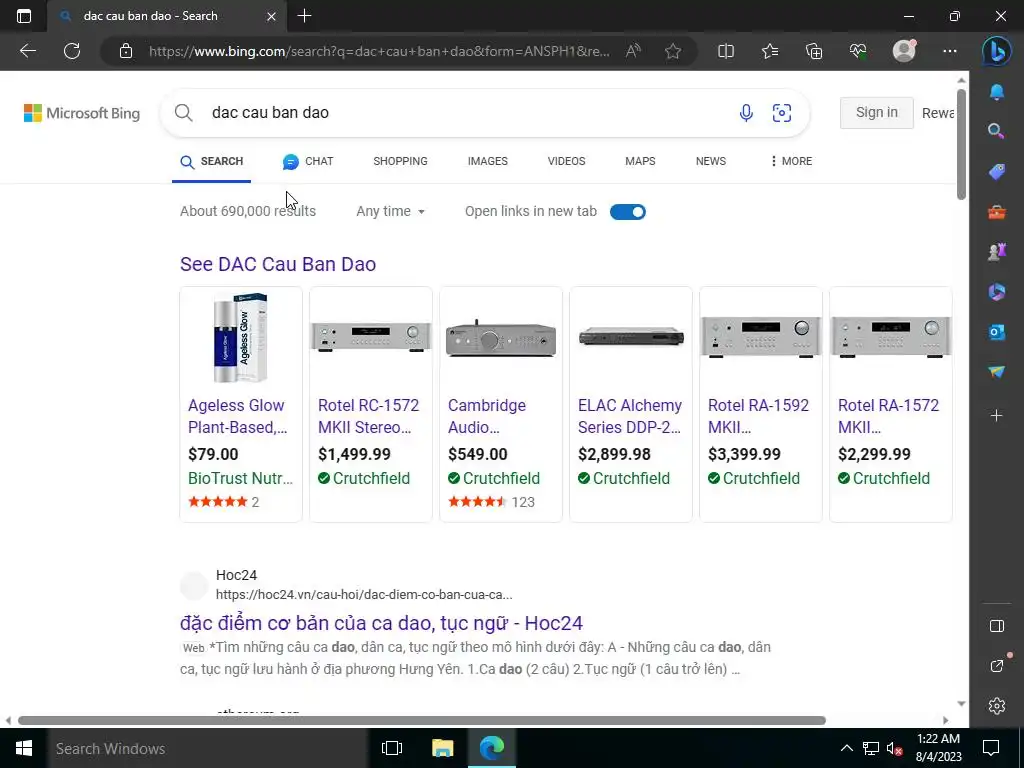
Task: Go back to previous page
Action: click(x=28, y=51)
